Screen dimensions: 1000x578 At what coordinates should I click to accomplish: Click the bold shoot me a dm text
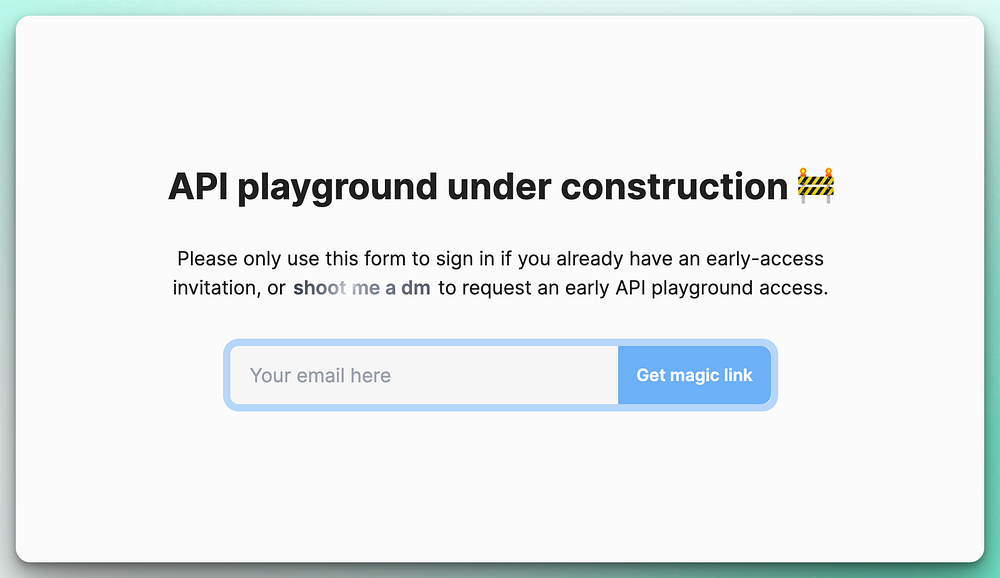click(x=361, y=288)
